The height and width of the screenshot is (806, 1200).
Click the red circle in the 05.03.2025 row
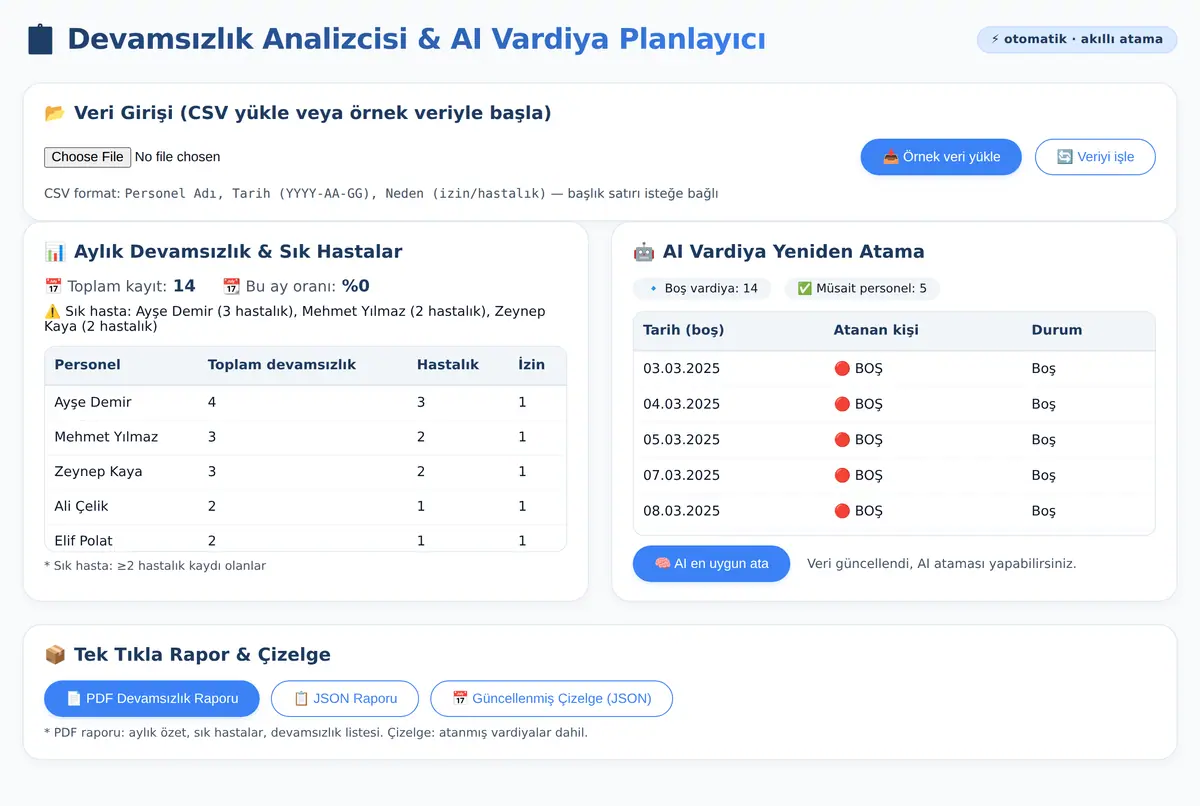842,440
